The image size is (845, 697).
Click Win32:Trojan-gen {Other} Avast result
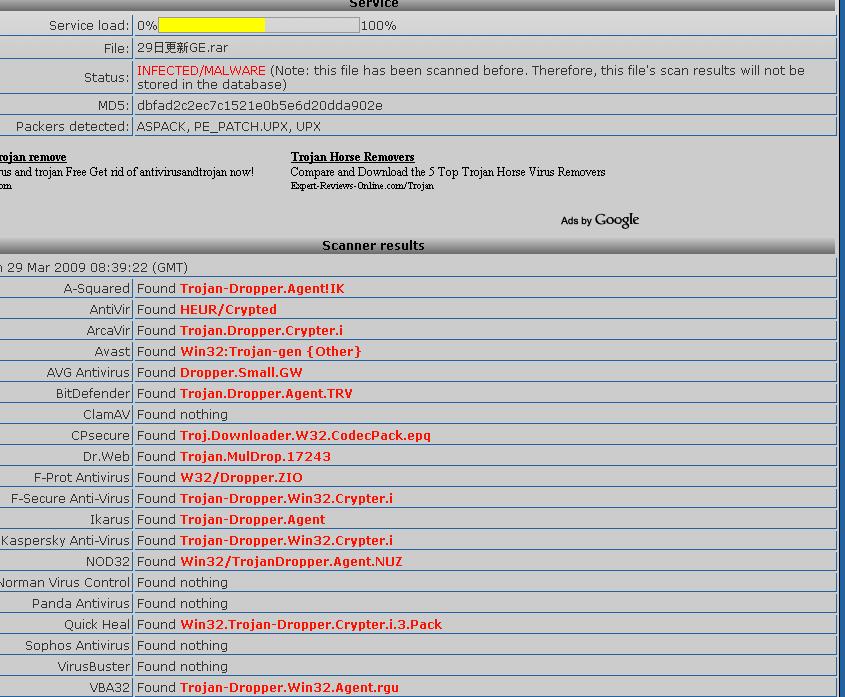[x=271, y=352]
